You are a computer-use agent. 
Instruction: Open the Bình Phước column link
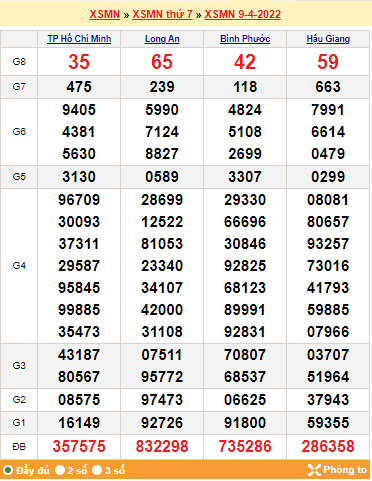(245, 39)
